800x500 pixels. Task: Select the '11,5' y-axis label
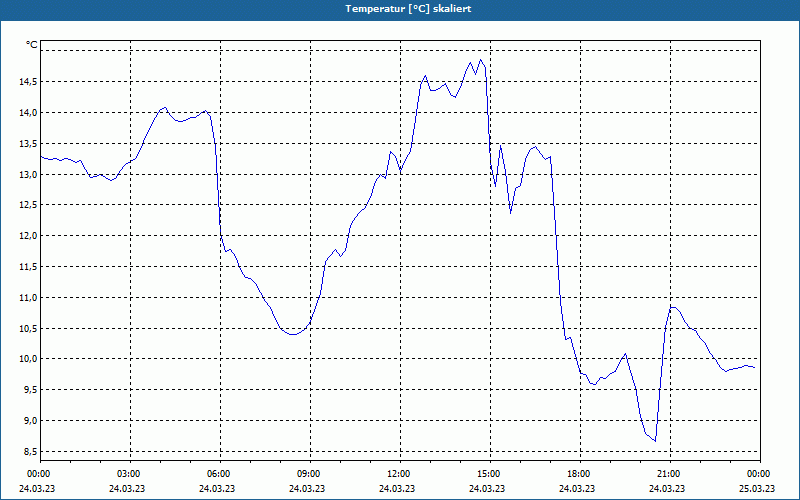point(28,267)
